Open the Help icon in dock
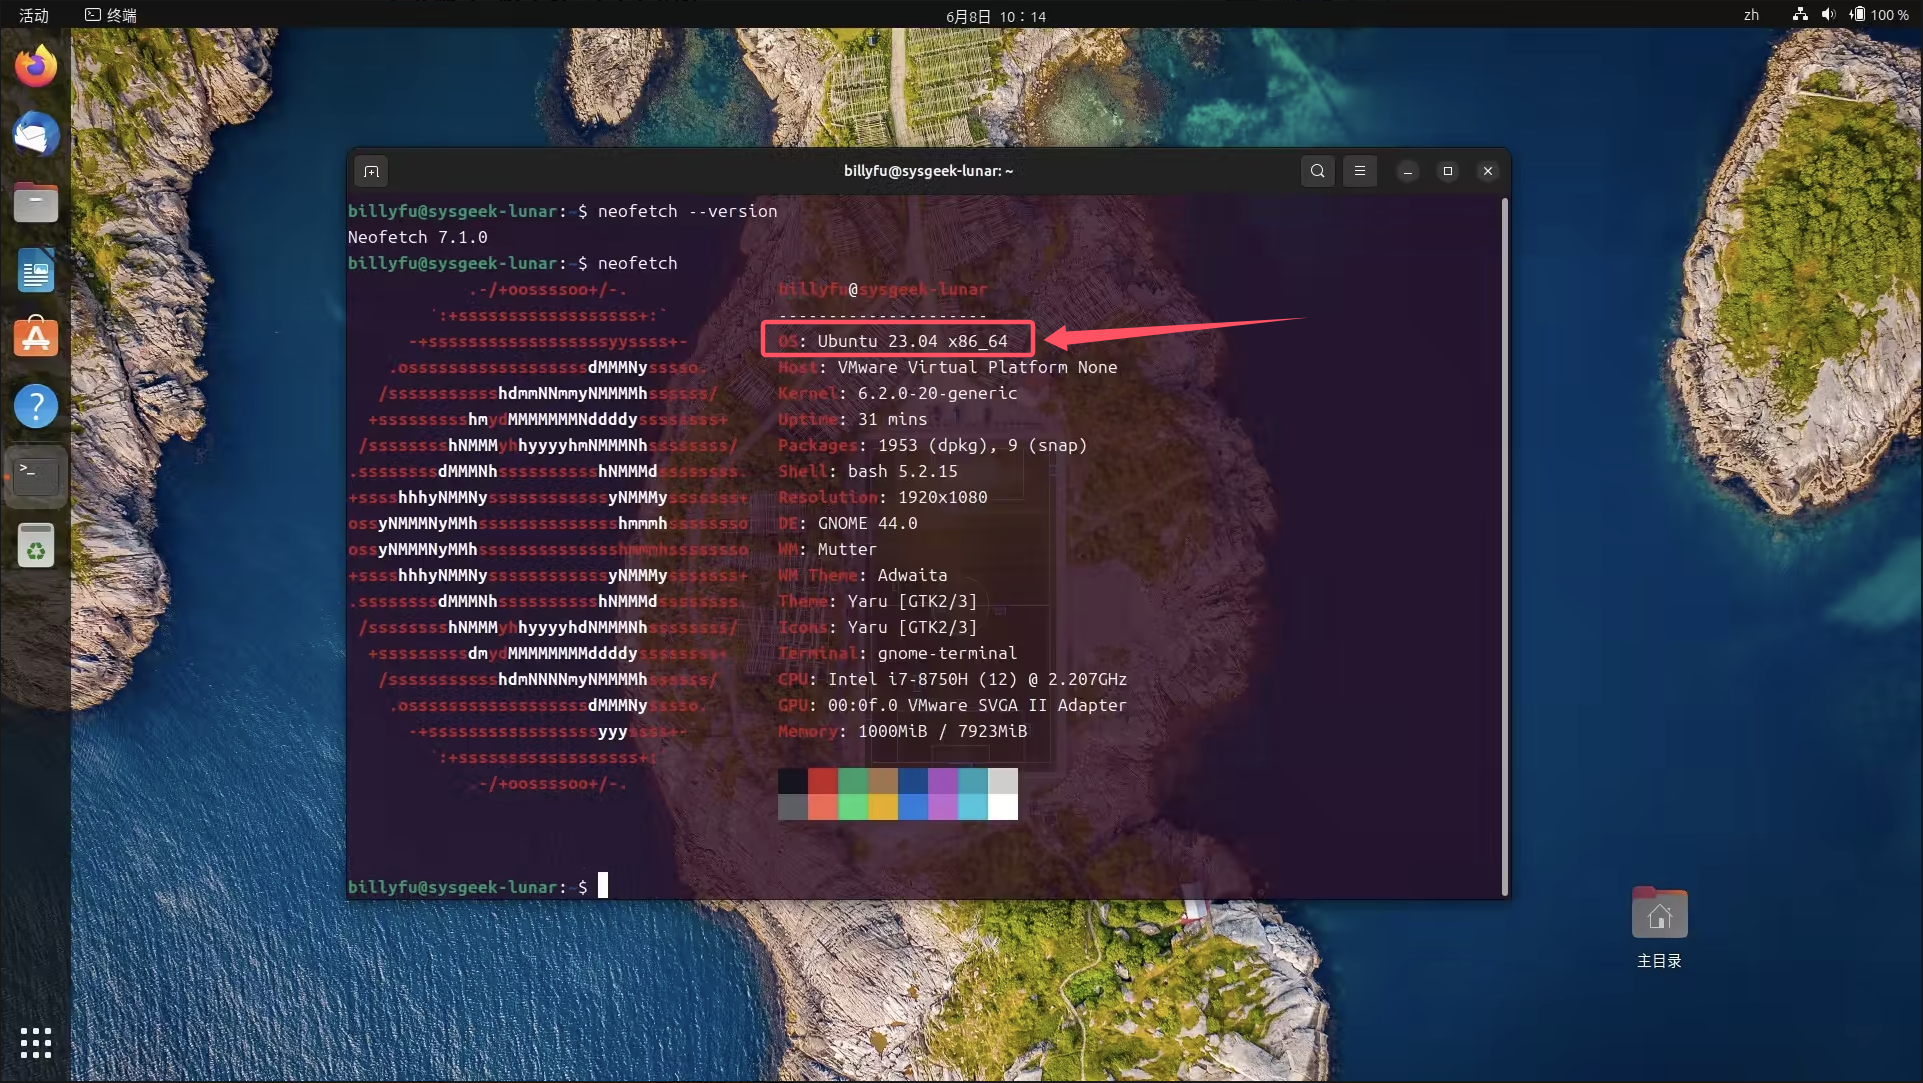Screen dimensions: 1923x1083 click(36, 406)
